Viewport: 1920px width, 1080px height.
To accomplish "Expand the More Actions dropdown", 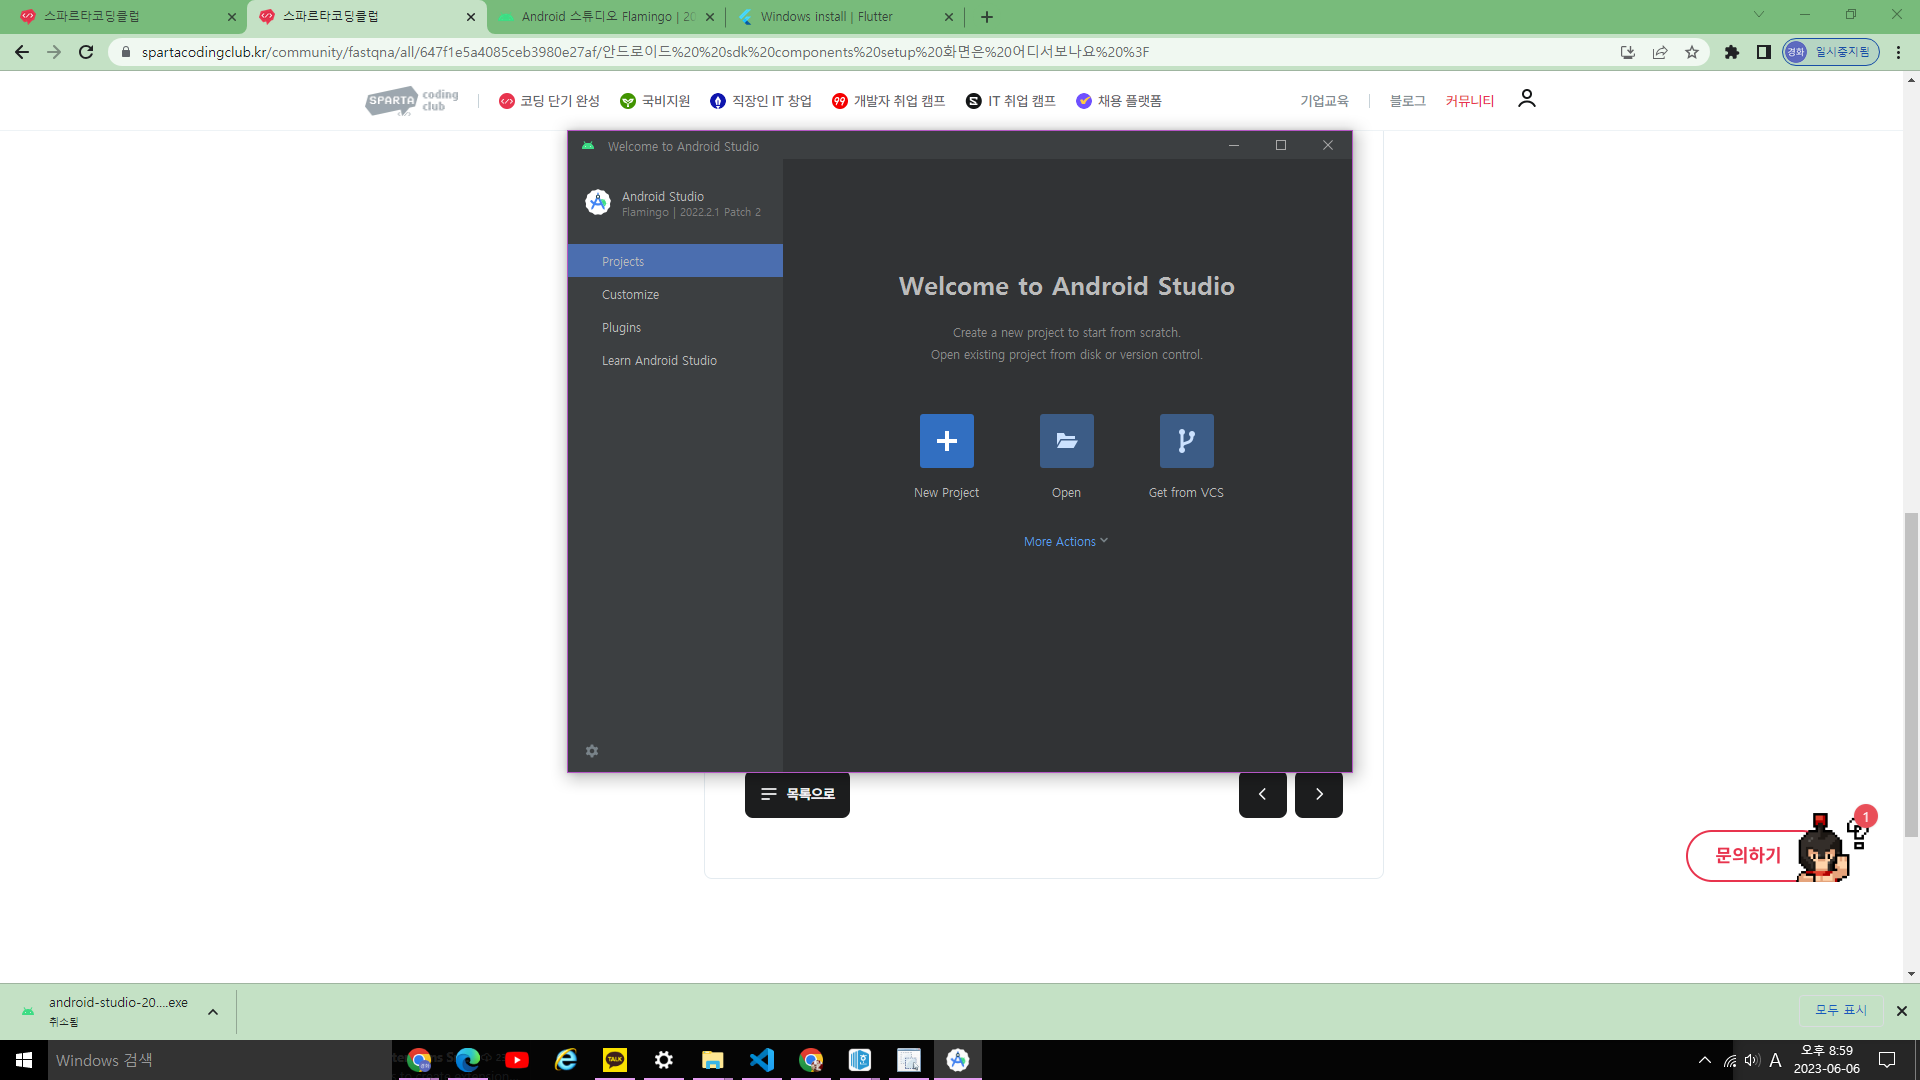I will click(x=1066, y=542).
